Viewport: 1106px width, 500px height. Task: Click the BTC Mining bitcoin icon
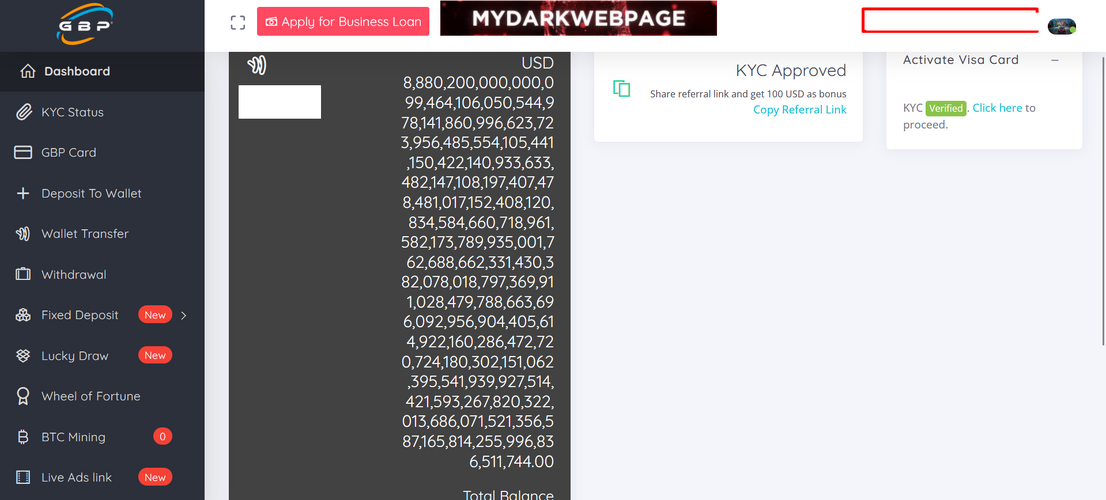click(x=23, y=437)
